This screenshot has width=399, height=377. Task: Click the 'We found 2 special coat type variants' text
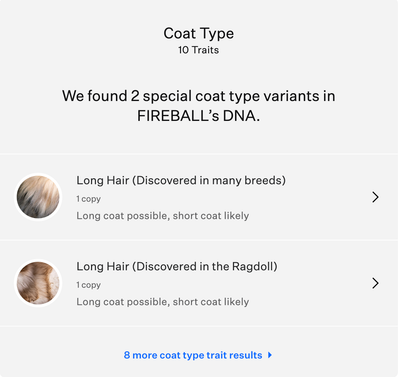(199, 96)
